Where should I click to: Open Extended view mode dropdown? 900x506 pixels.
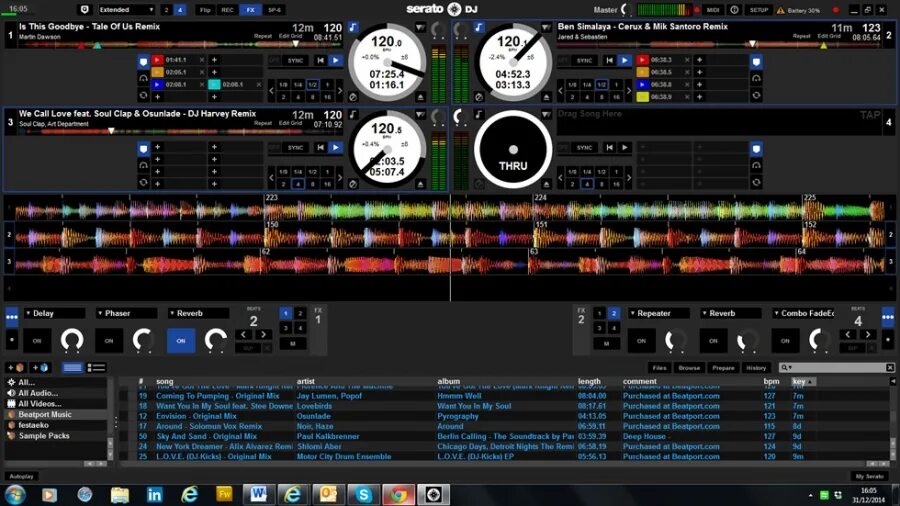click(x=126, y=10)
